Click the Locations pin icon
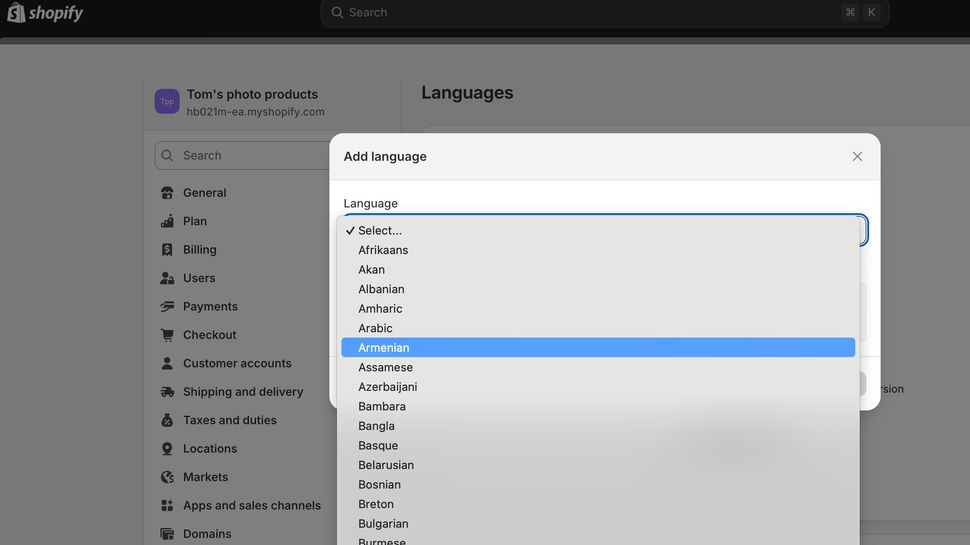This screenshot has height=545, width=970. 167,449
